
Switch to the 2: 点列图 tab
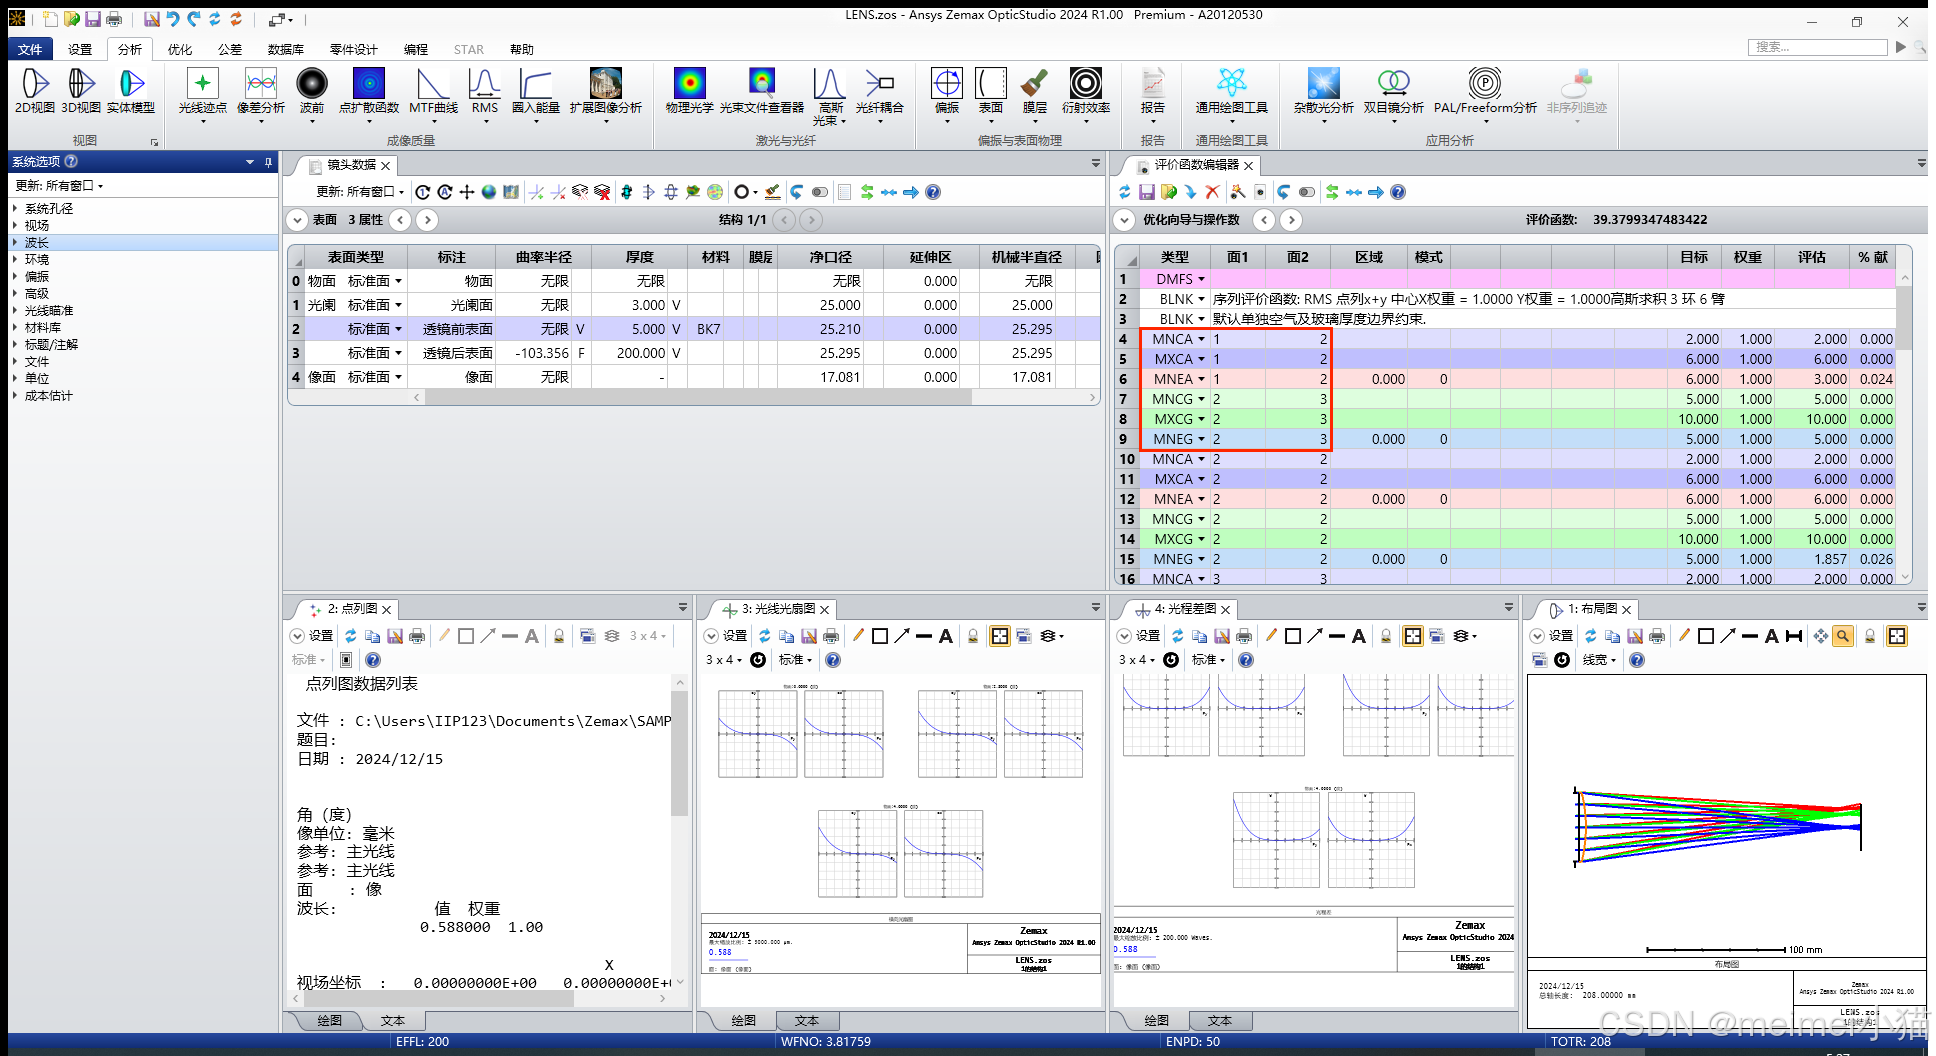tap(352, 609)
